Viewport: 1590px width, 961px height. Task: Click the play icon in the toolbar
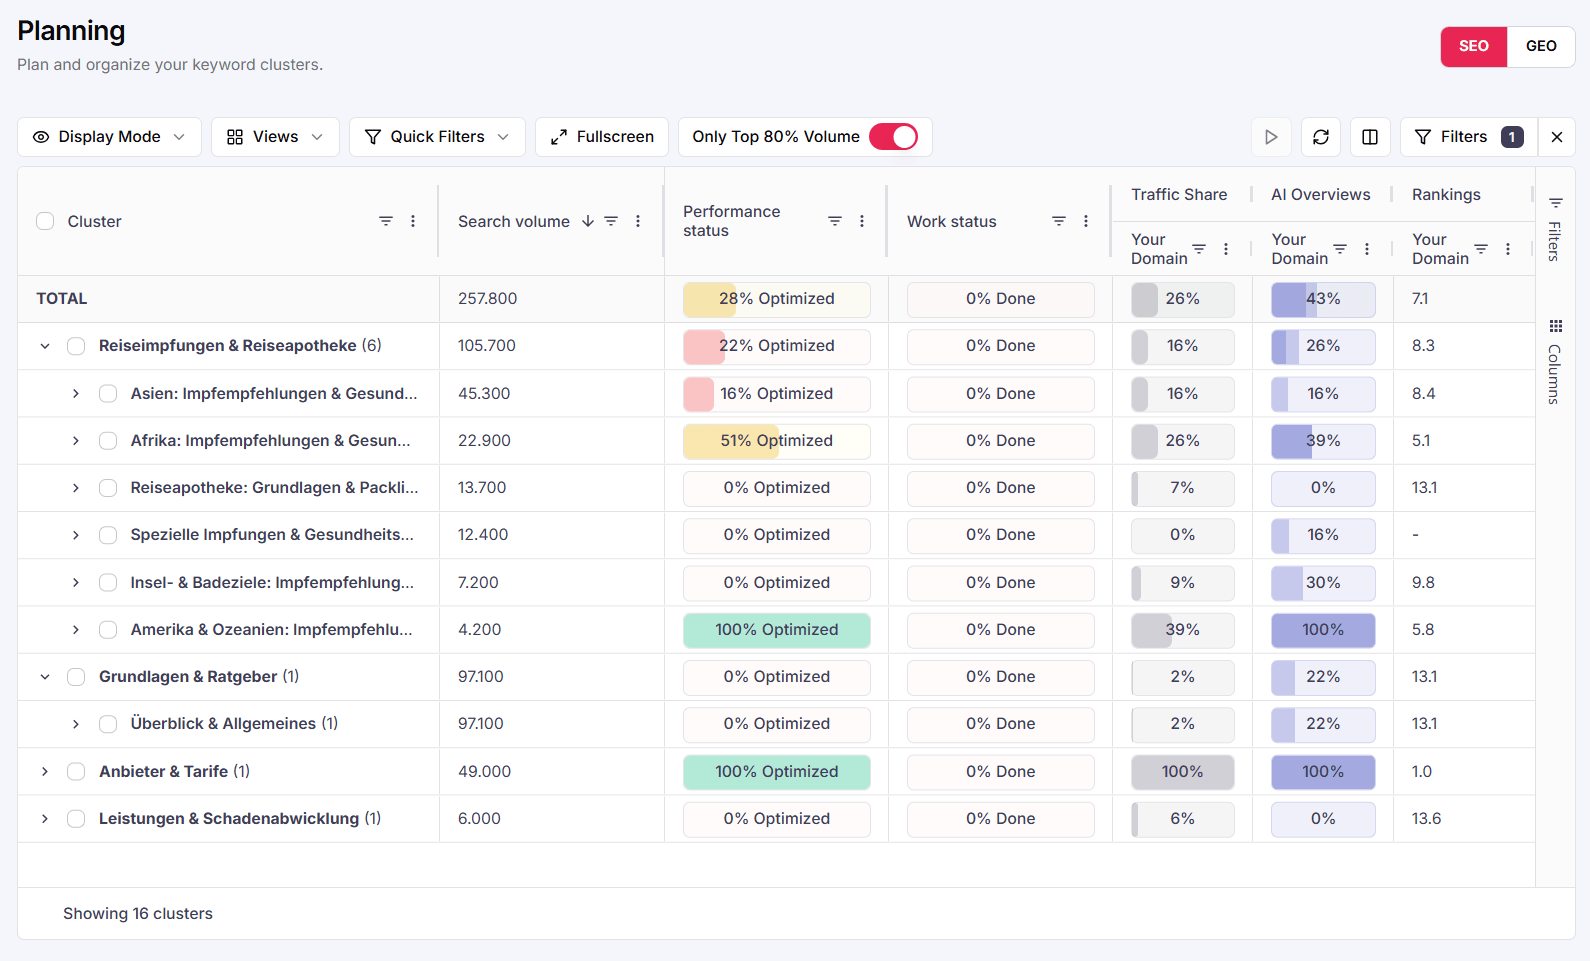click(1271, 137)
